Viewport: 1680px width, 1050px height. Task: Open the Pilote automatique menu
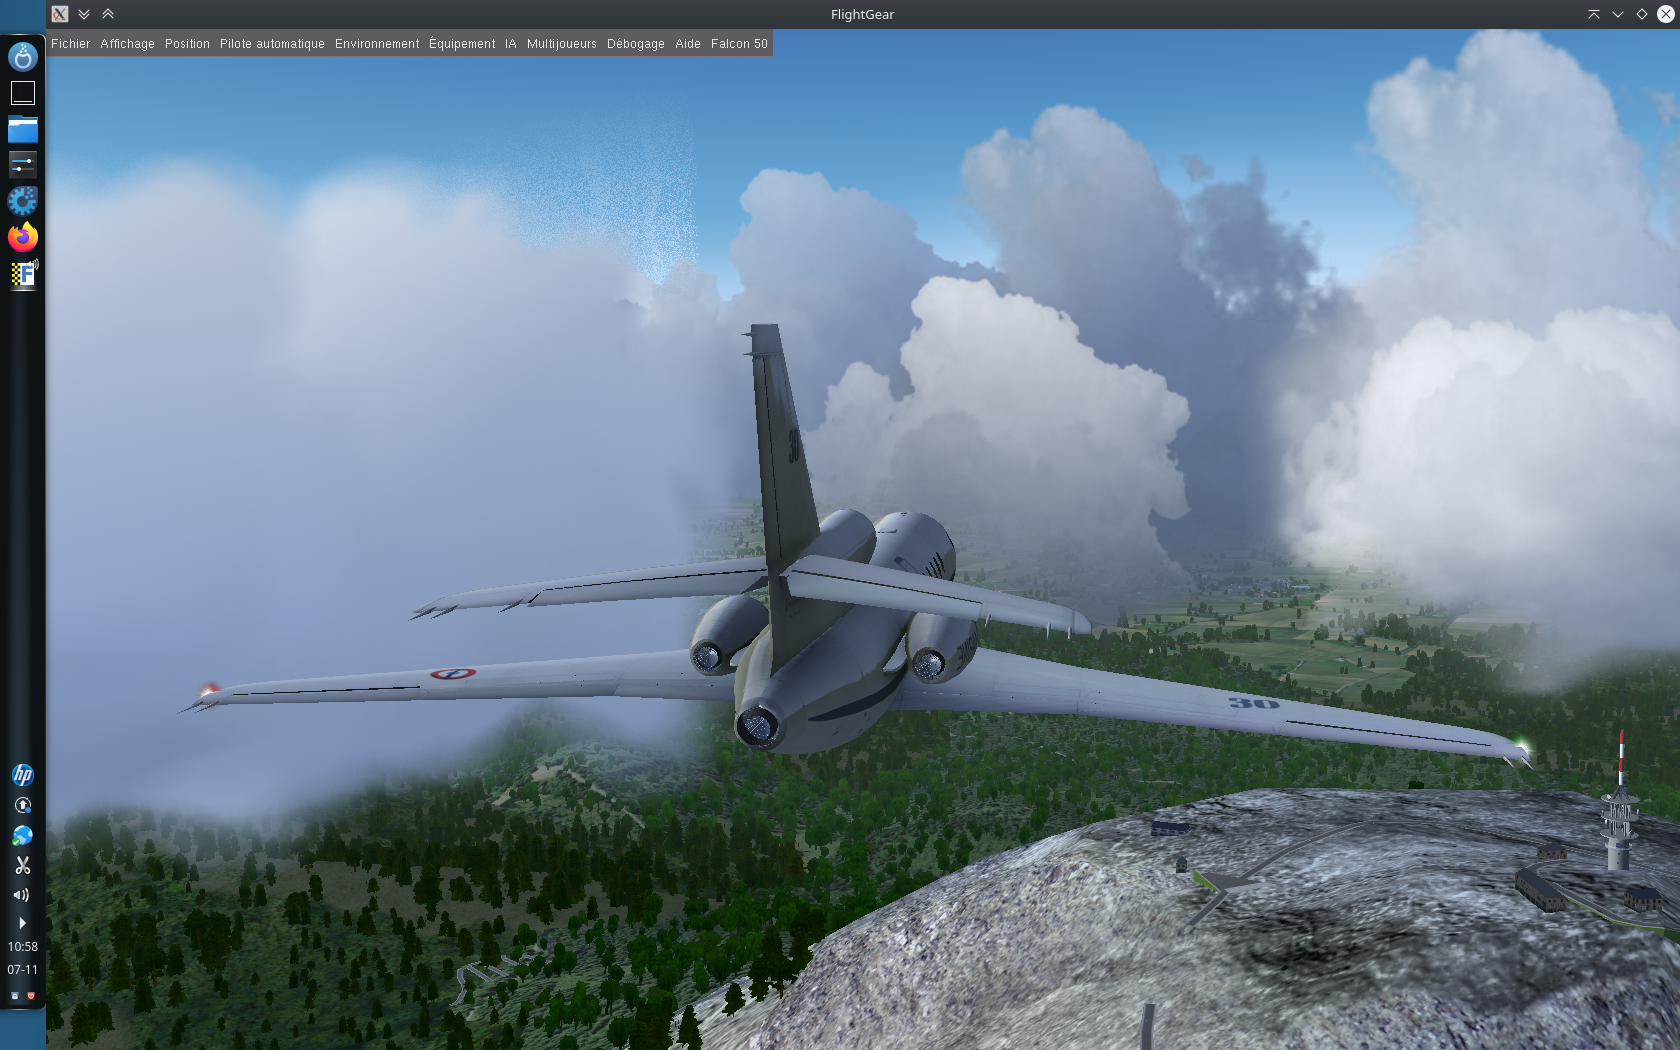(x=272, y=44)
